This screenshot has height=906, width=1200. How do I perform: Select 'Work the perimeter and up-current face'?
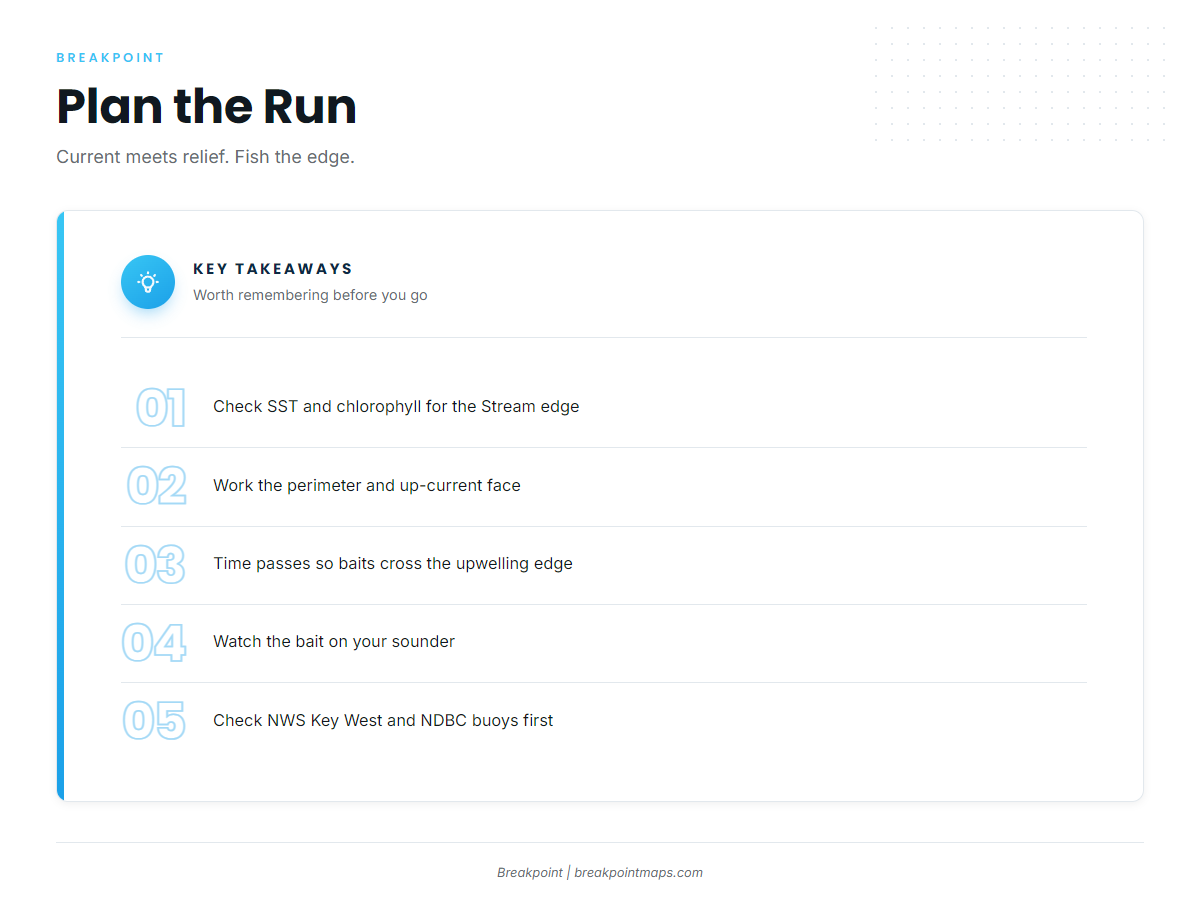[367, 485]
